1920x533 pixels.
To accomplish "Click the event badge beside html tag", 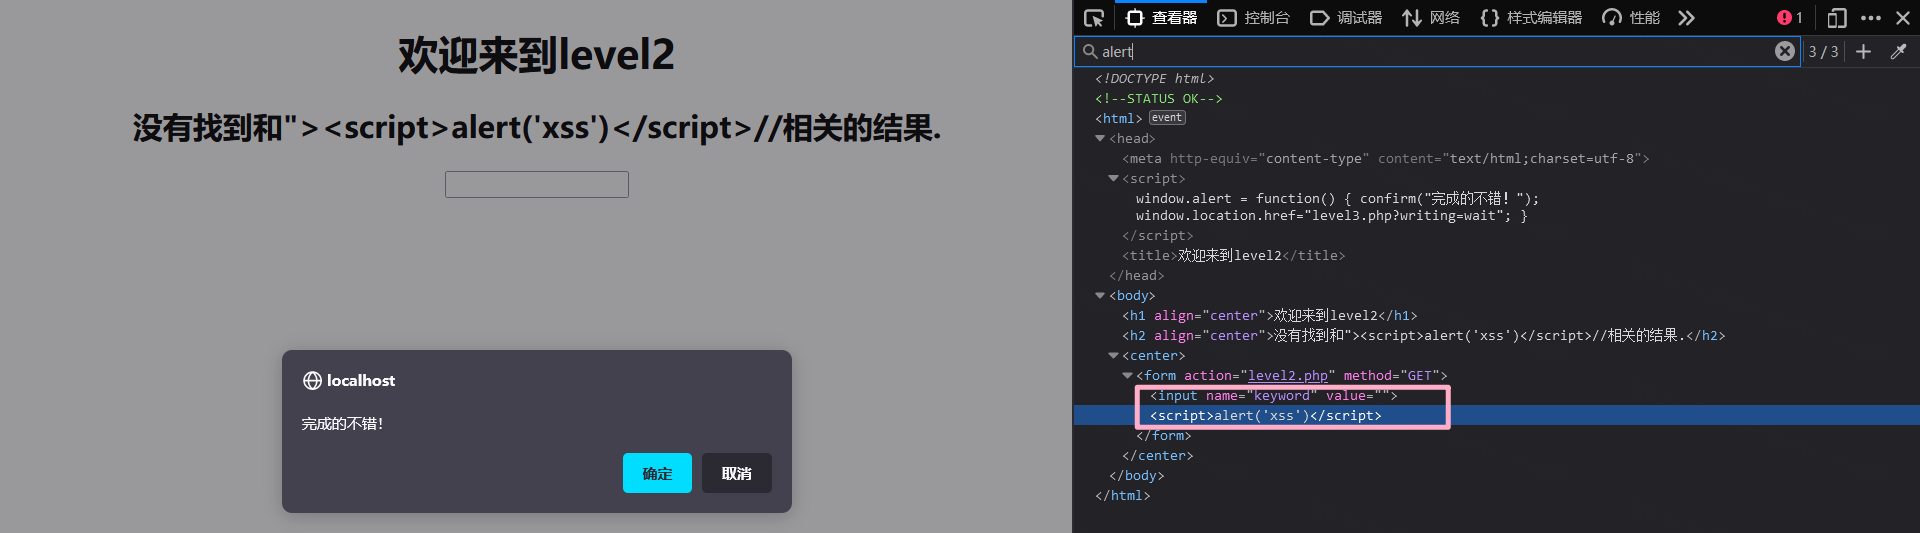I will (x=1166, y=118).
